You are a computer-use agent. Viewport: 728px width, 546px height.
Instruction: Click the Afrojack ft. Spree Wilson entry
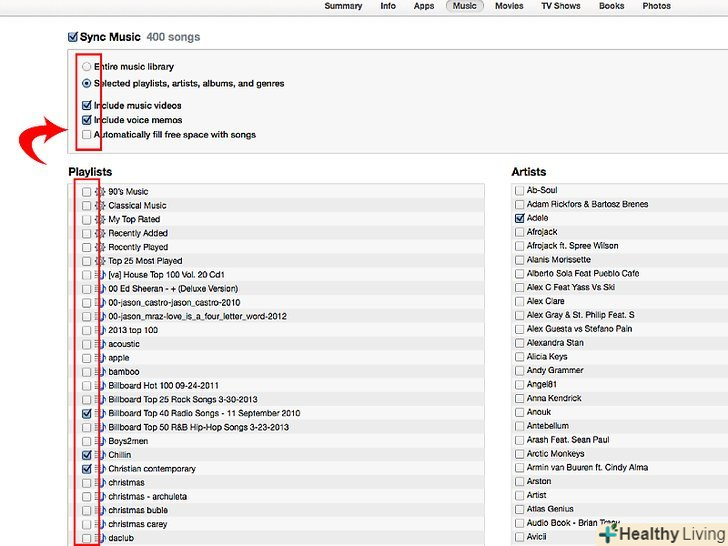tap(572, 246)
